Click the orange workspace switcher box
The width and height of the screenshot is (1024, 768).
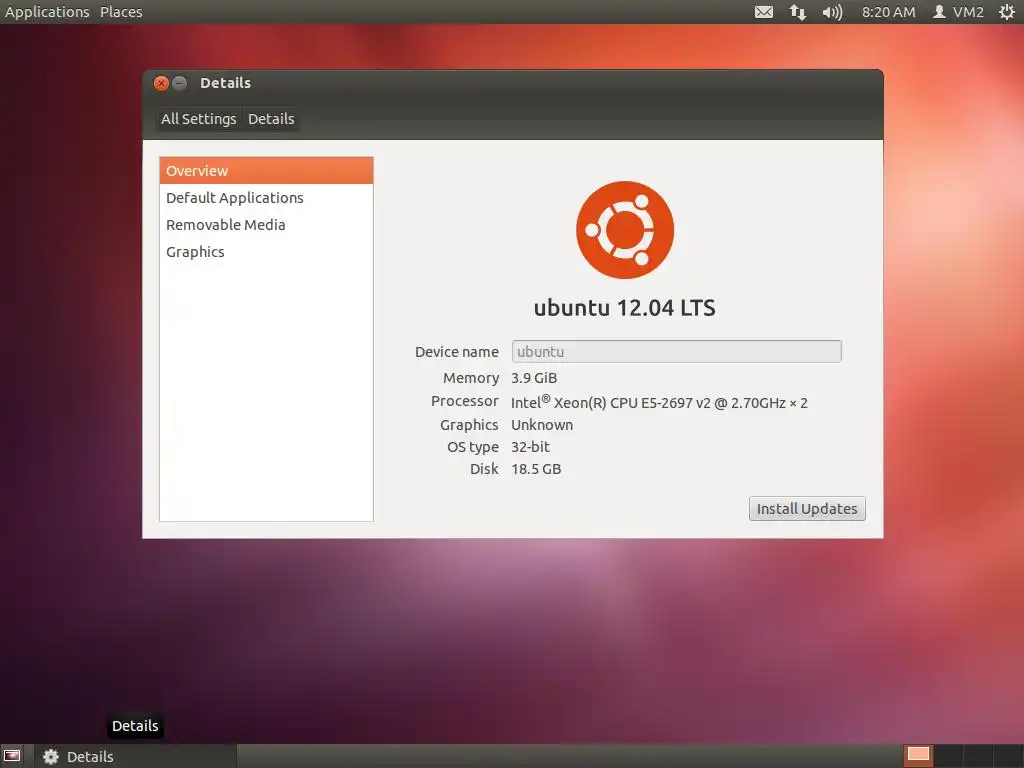pos(918,756)
